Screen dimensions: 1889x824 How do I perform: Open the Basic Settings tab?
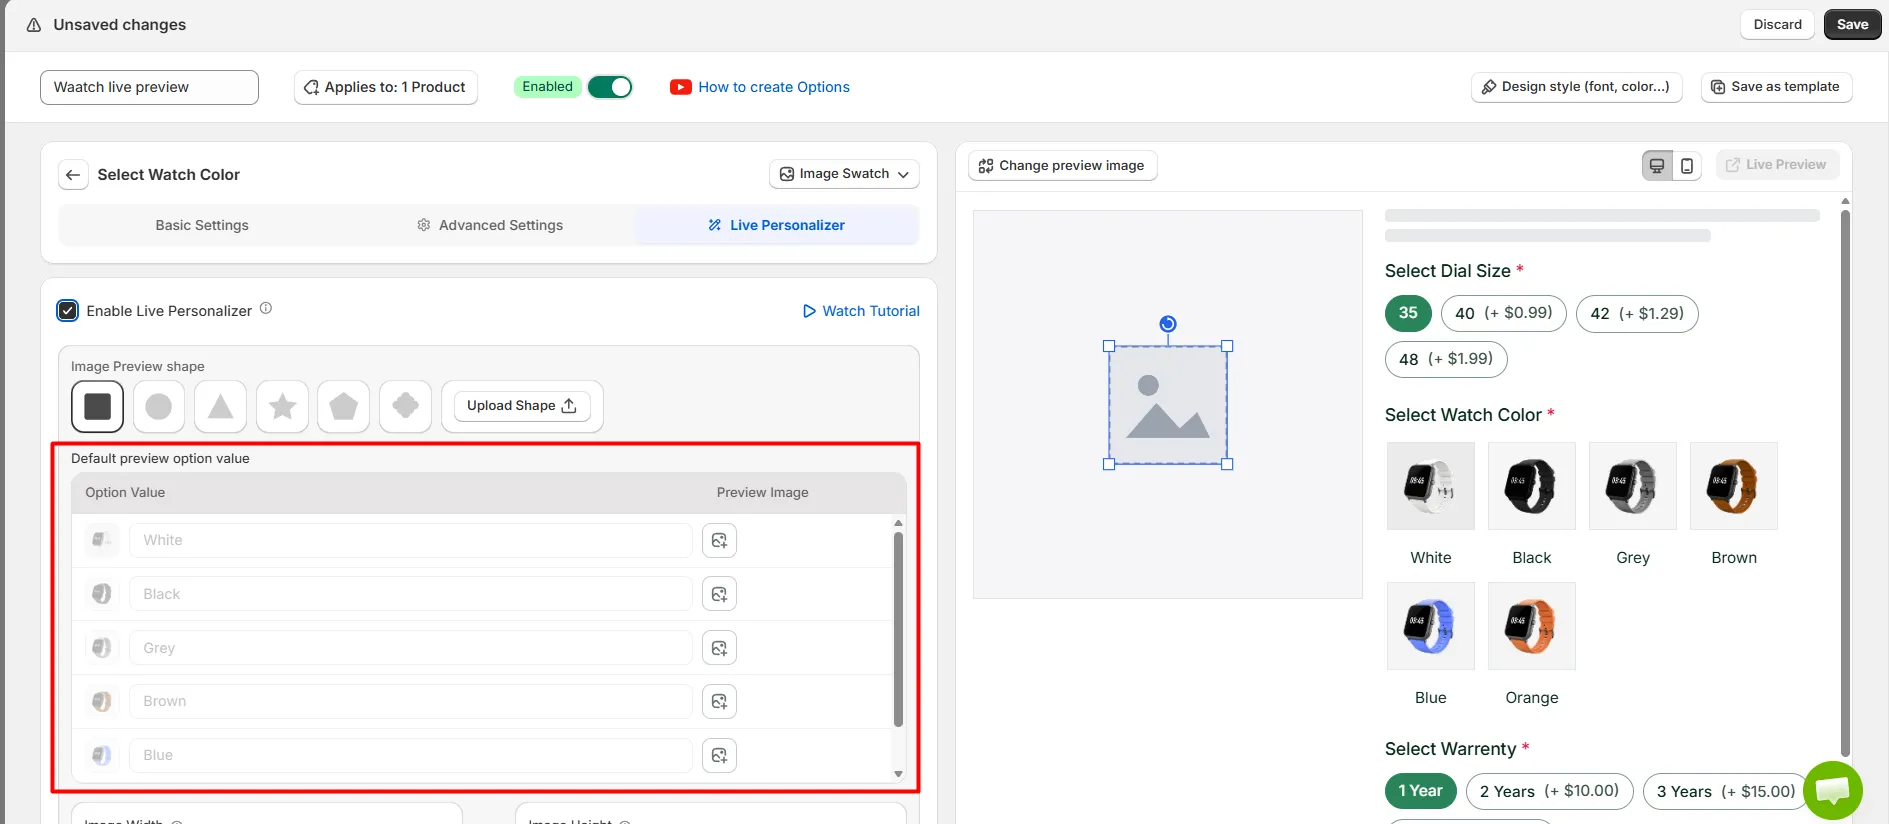[x=202, y=225]
